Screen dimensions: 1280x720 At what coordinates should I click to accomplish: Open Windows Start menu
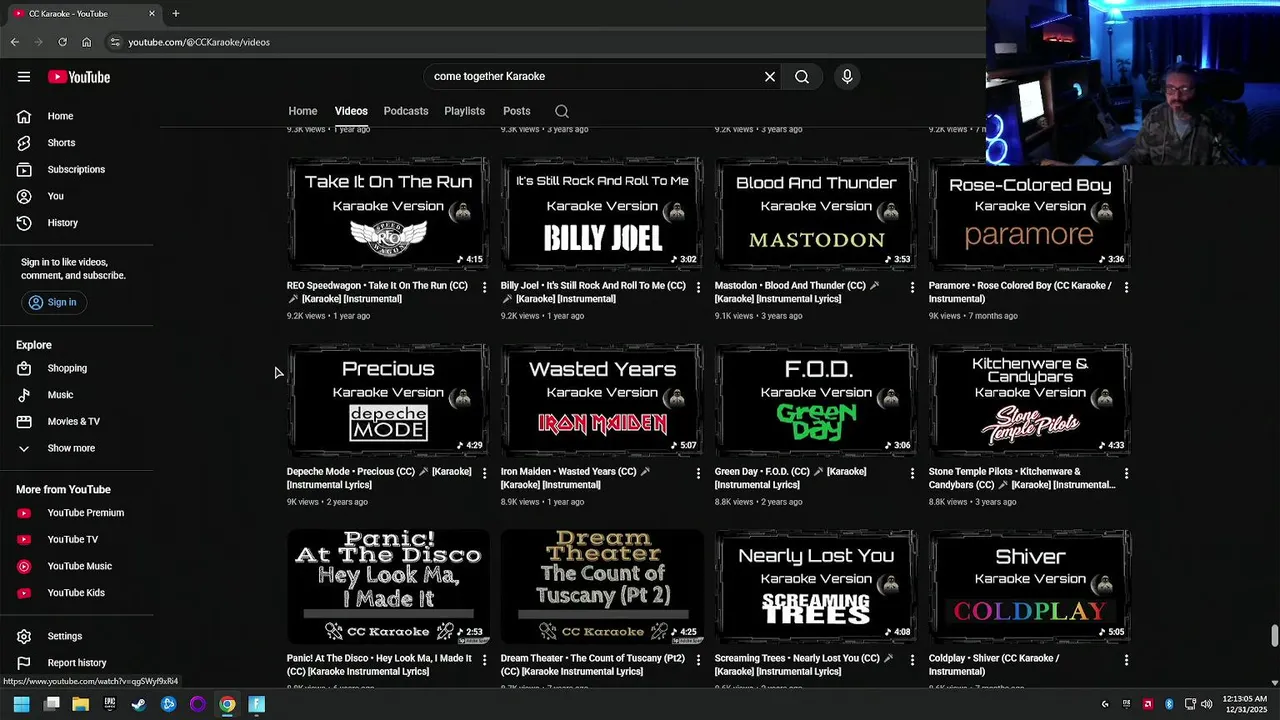click(21, 704)
